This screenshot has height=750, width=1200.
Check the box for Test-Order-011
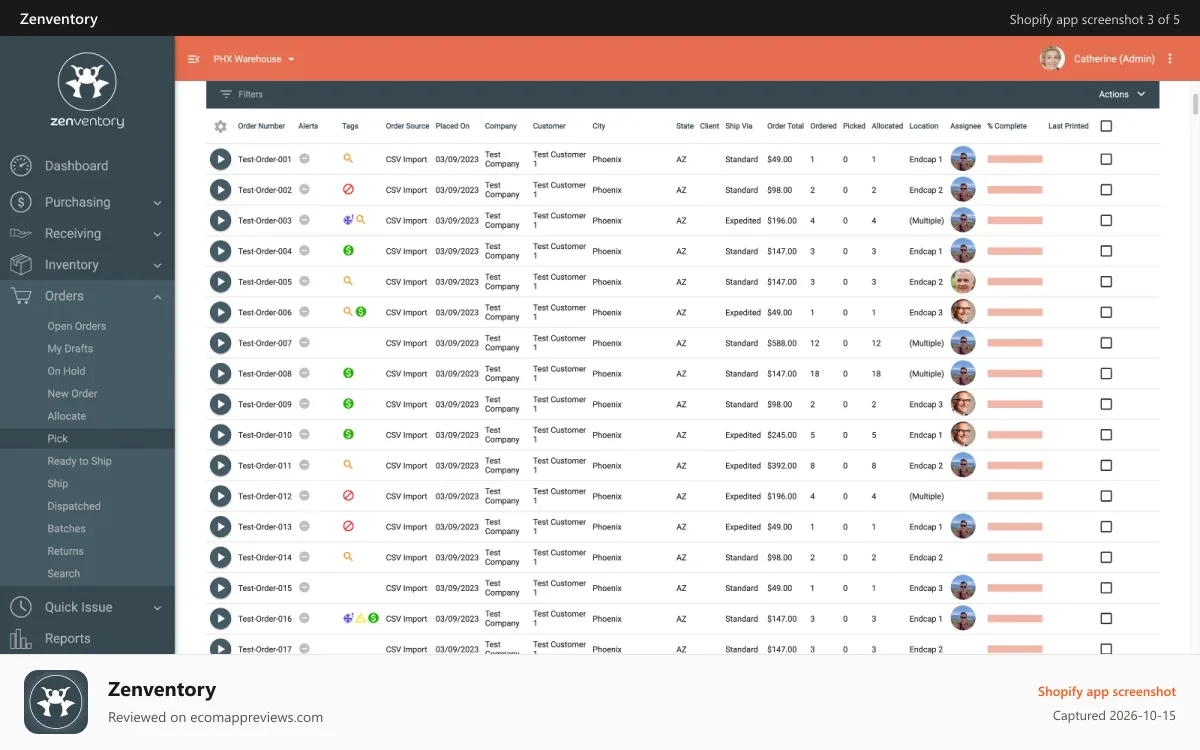click(1106, 466)
